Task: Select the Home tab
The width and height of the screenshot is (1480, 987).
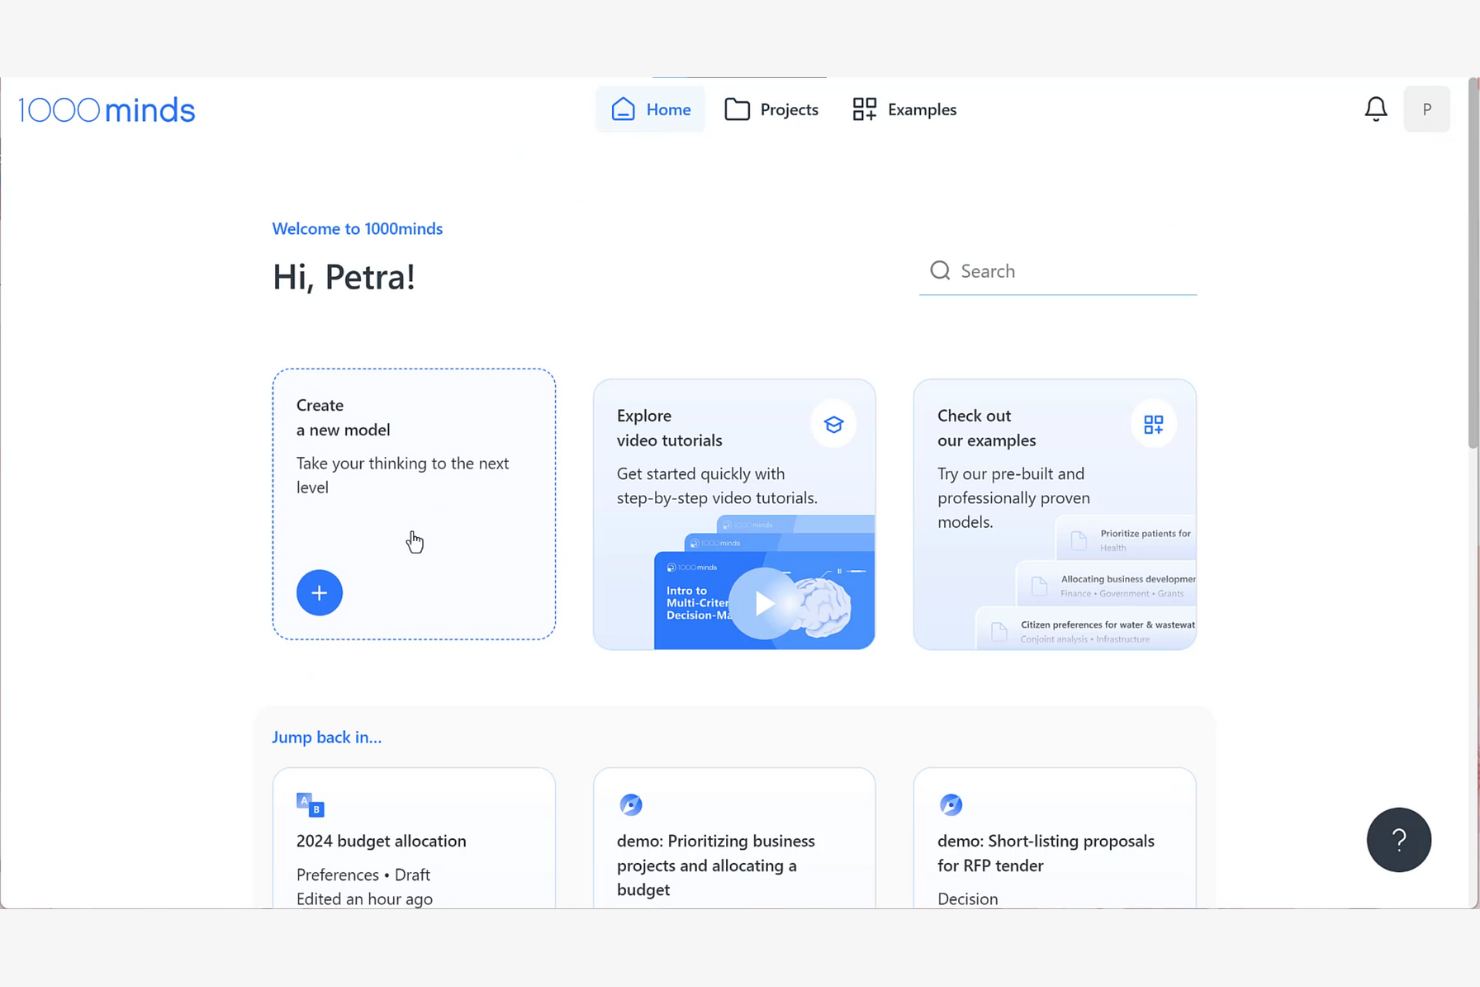Action: [x=650, y=109]
